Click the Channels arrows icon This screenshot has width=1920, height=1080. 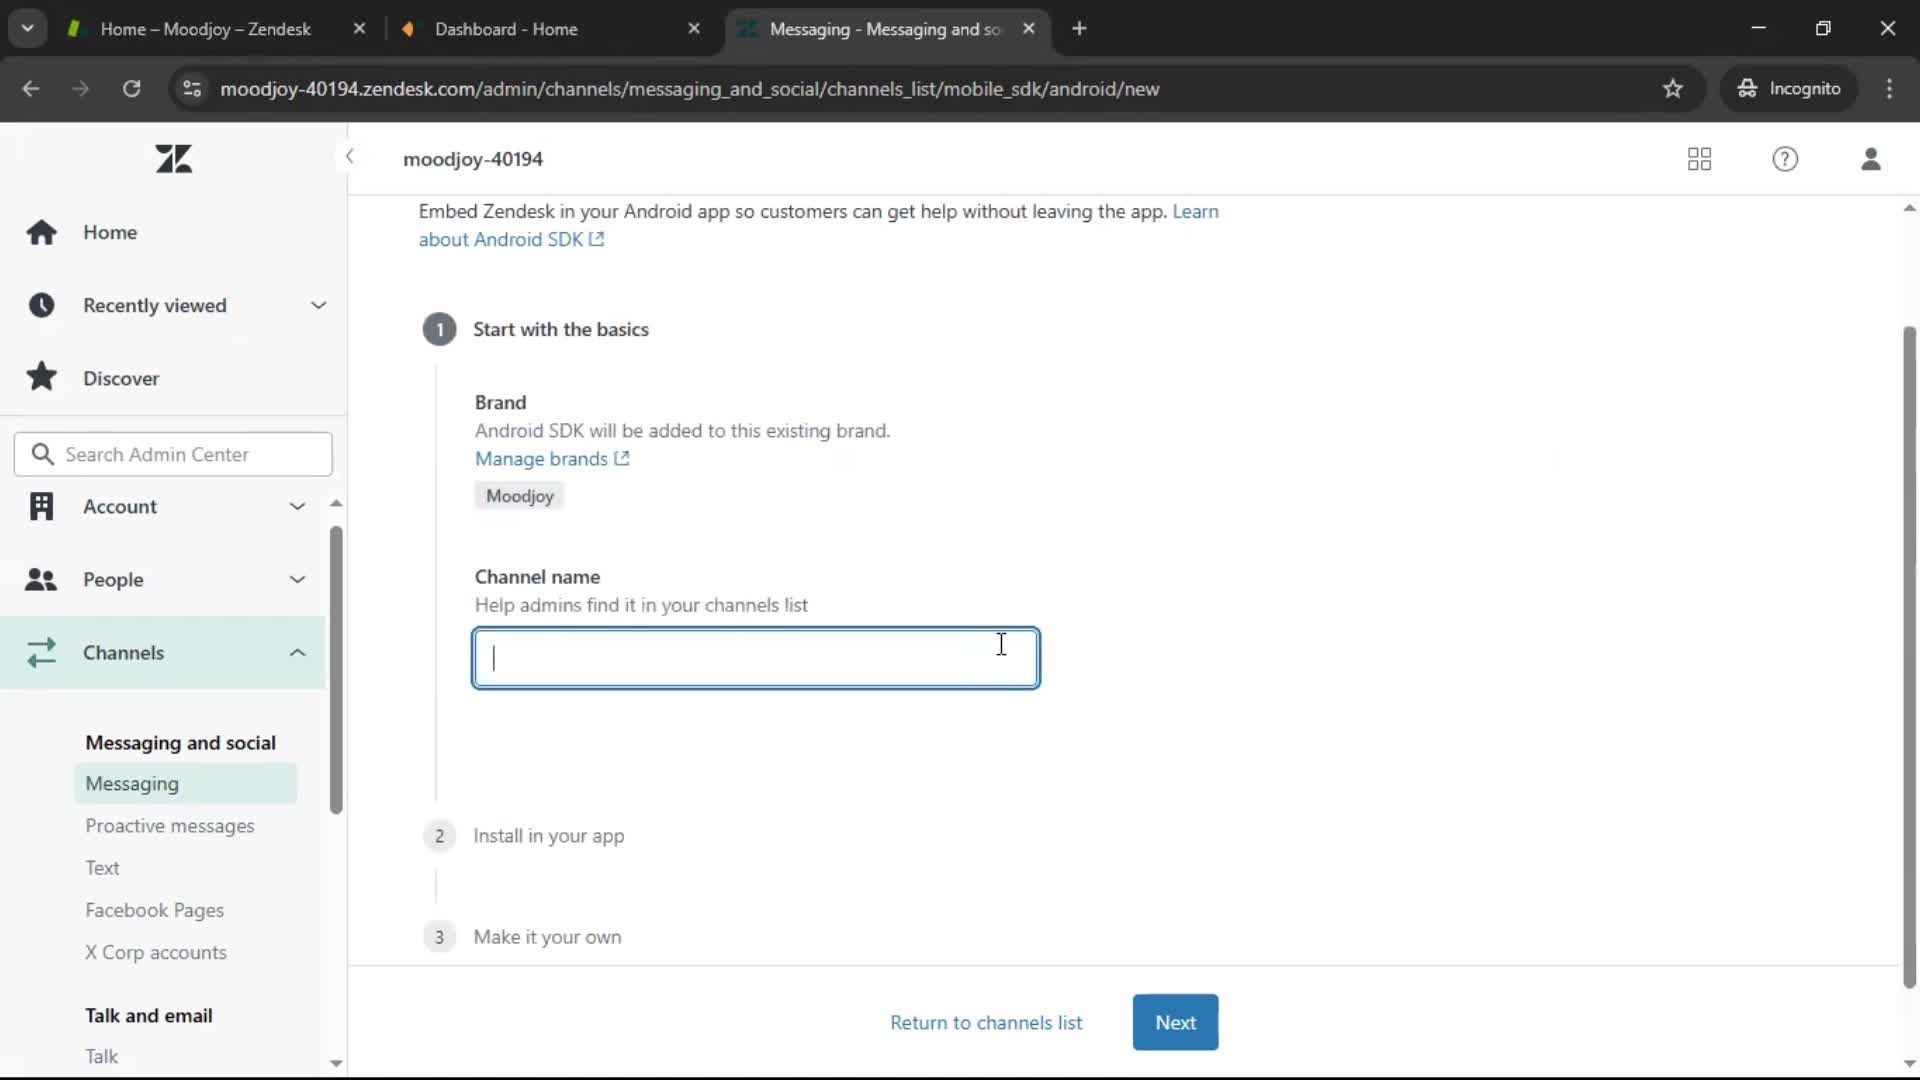tap(41, 652)
